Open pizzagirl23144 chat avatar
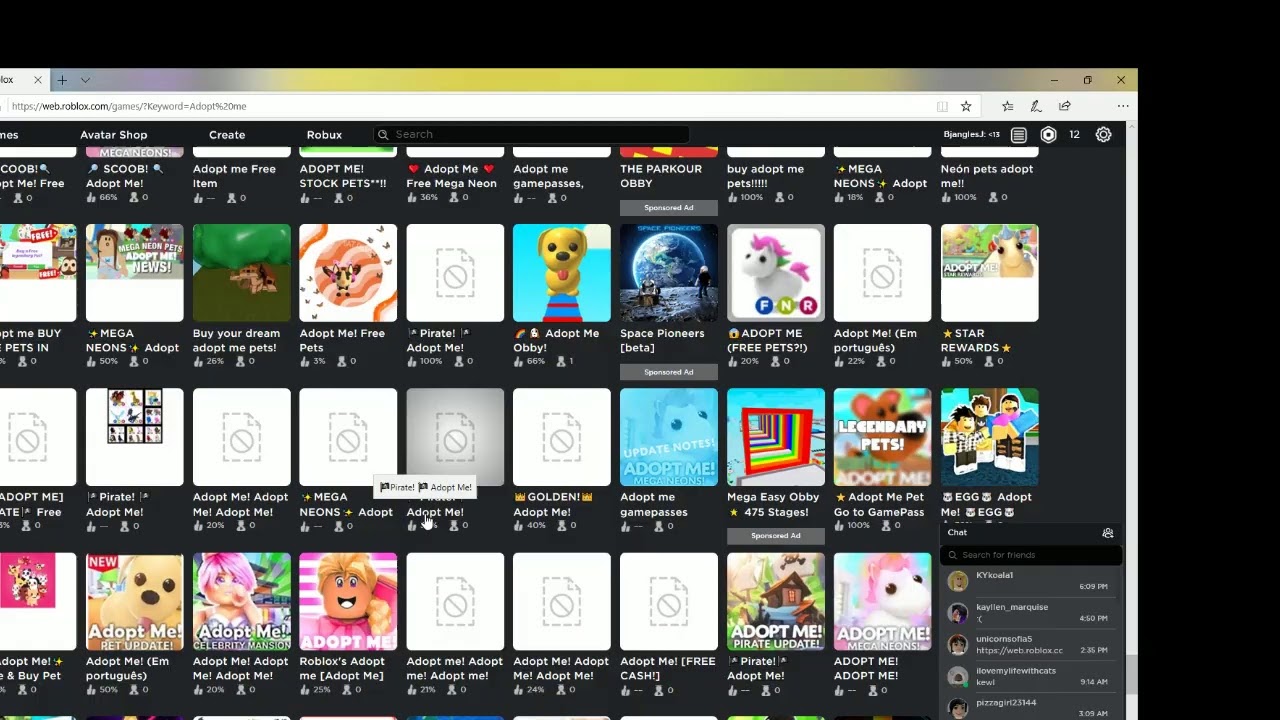 point(958,708)
